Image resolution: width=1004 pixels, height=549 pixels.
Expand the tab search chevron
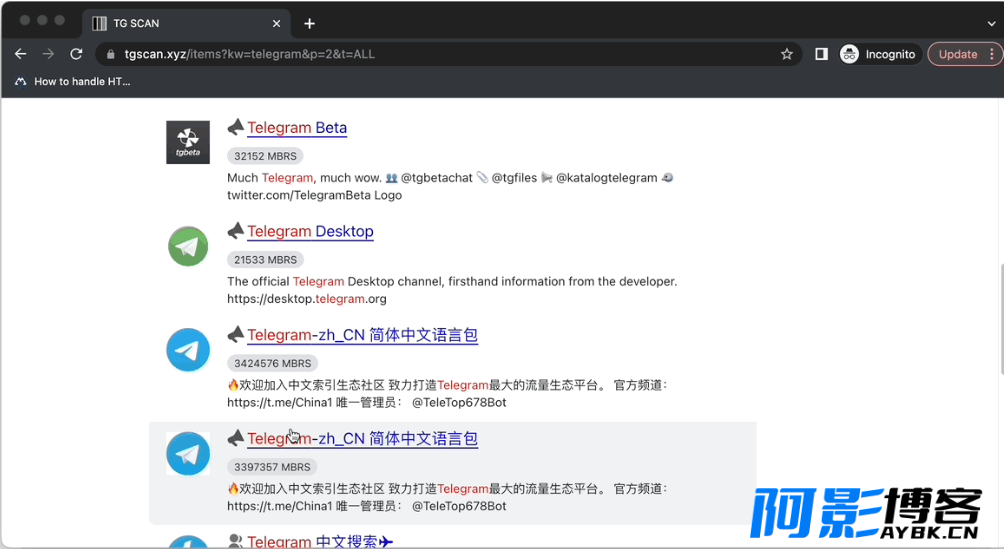point(991,24)
